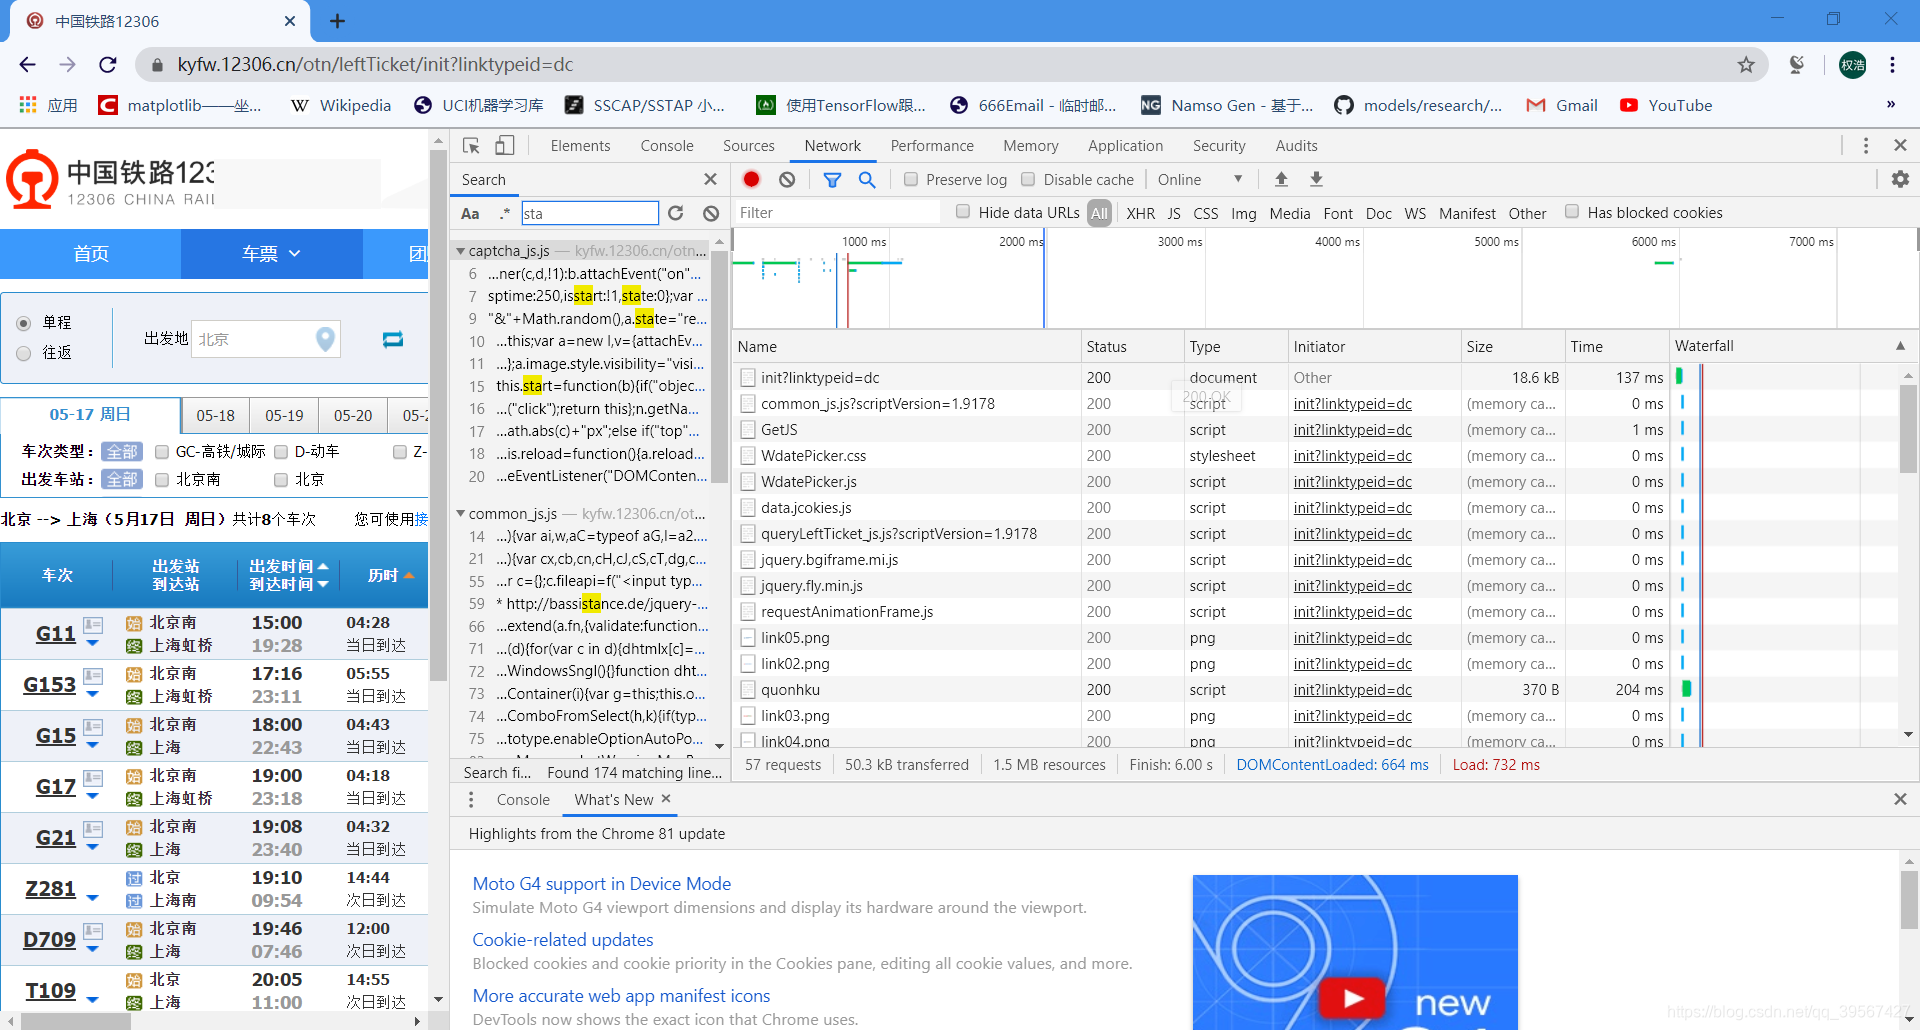Screen dimensions: 1920x1030
Task: Open the 车票 dropdown menu
Action: click(x=271, y=254)
